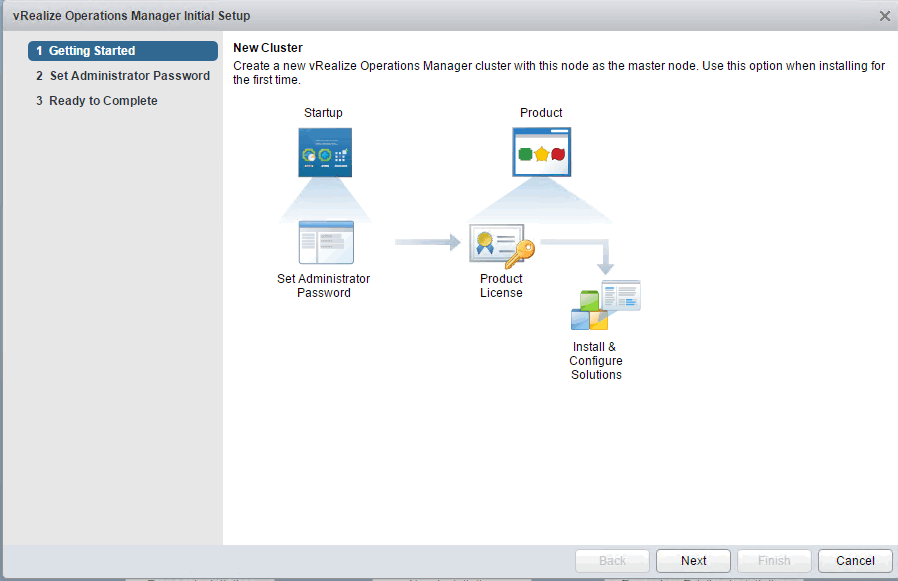The height and width of the screenshot is (581, 898).
Task: Click the disabled Back button
Action: tap(612, 560)
